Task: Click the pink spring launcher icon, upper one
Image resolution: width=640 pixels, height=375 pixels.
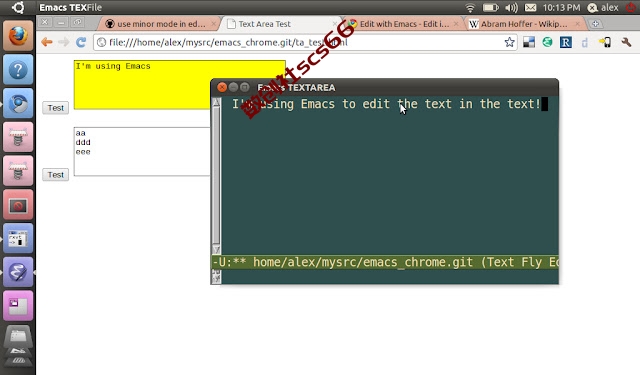Action: pos(18,137)
